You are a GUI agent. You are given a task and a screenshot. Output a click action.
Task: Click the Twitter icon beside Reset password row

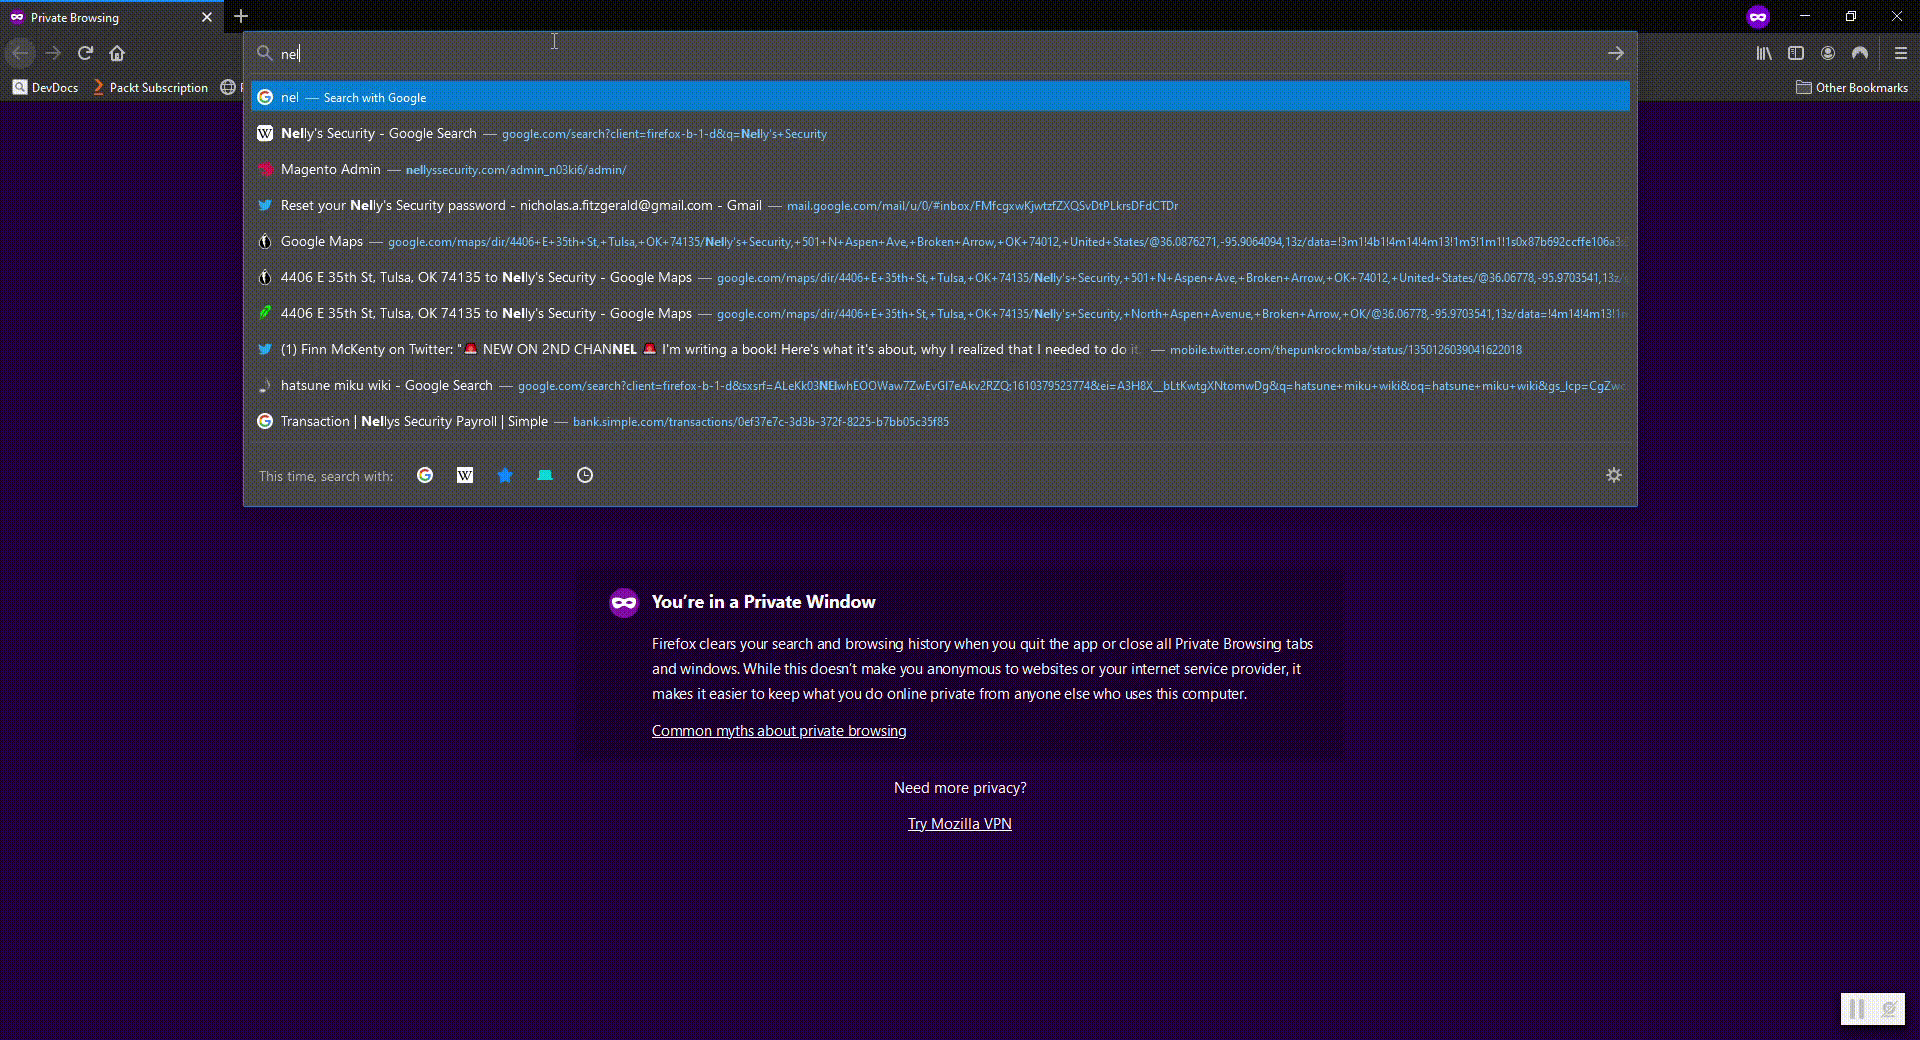[265, 205]
